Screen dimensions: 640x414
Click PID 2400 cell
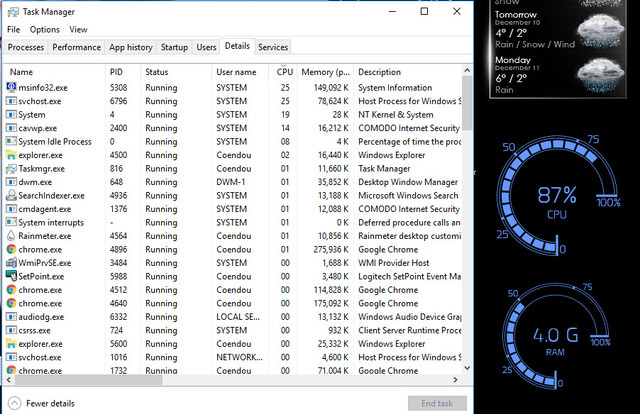118,128
